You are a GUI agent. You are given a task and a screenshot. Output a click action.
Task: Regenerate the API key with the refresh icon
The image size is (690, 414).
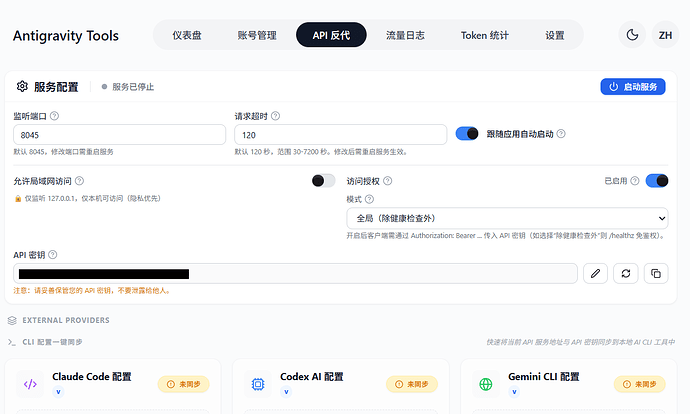click(x=626, y=274)
